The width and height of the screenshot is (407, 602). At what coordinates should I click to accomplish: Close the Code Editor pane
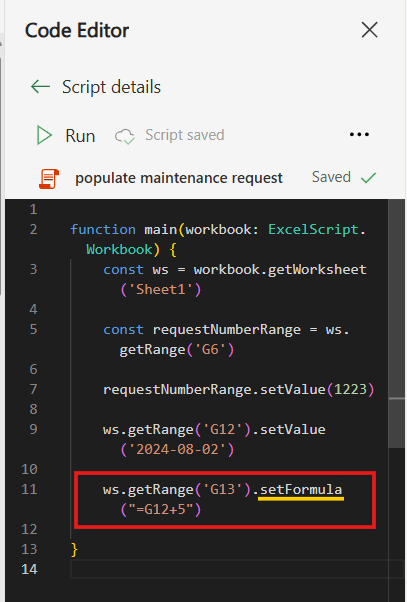pyautogui.click(x=369, y=30)
